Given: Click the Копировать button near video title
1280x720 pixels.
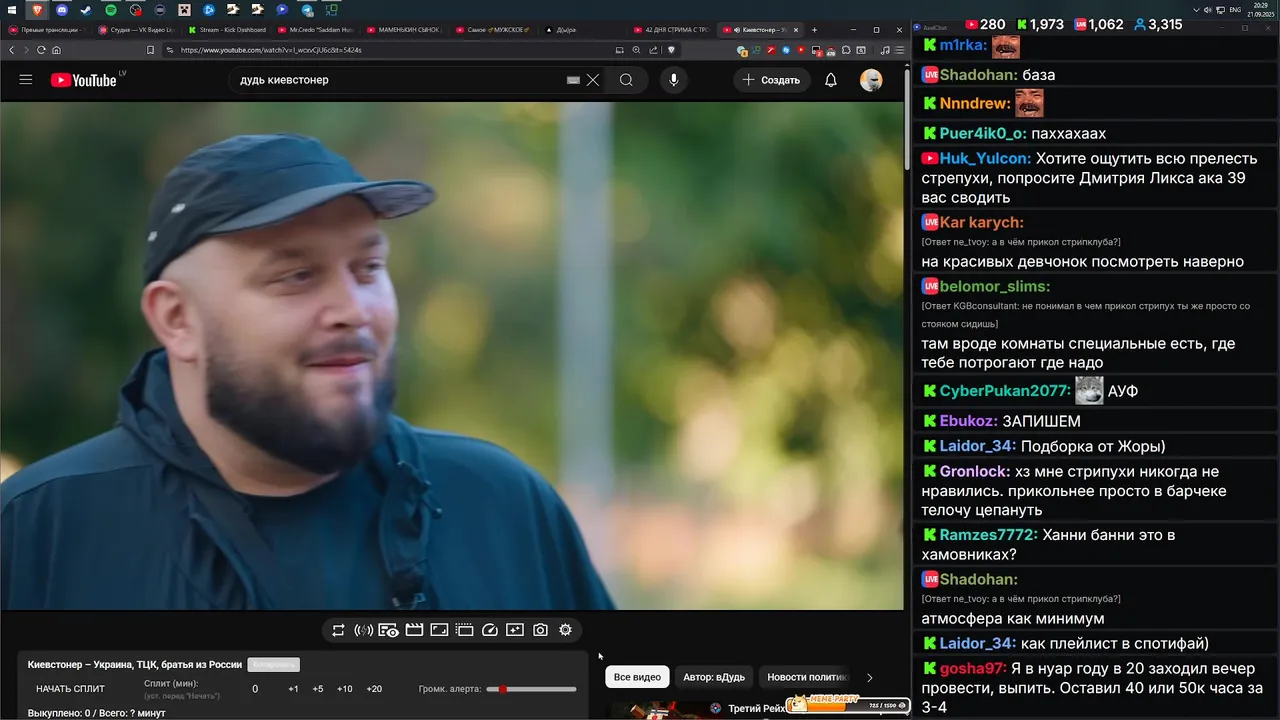Looking at the screenshot, I should pyautogui.click(x=273, y=664).
